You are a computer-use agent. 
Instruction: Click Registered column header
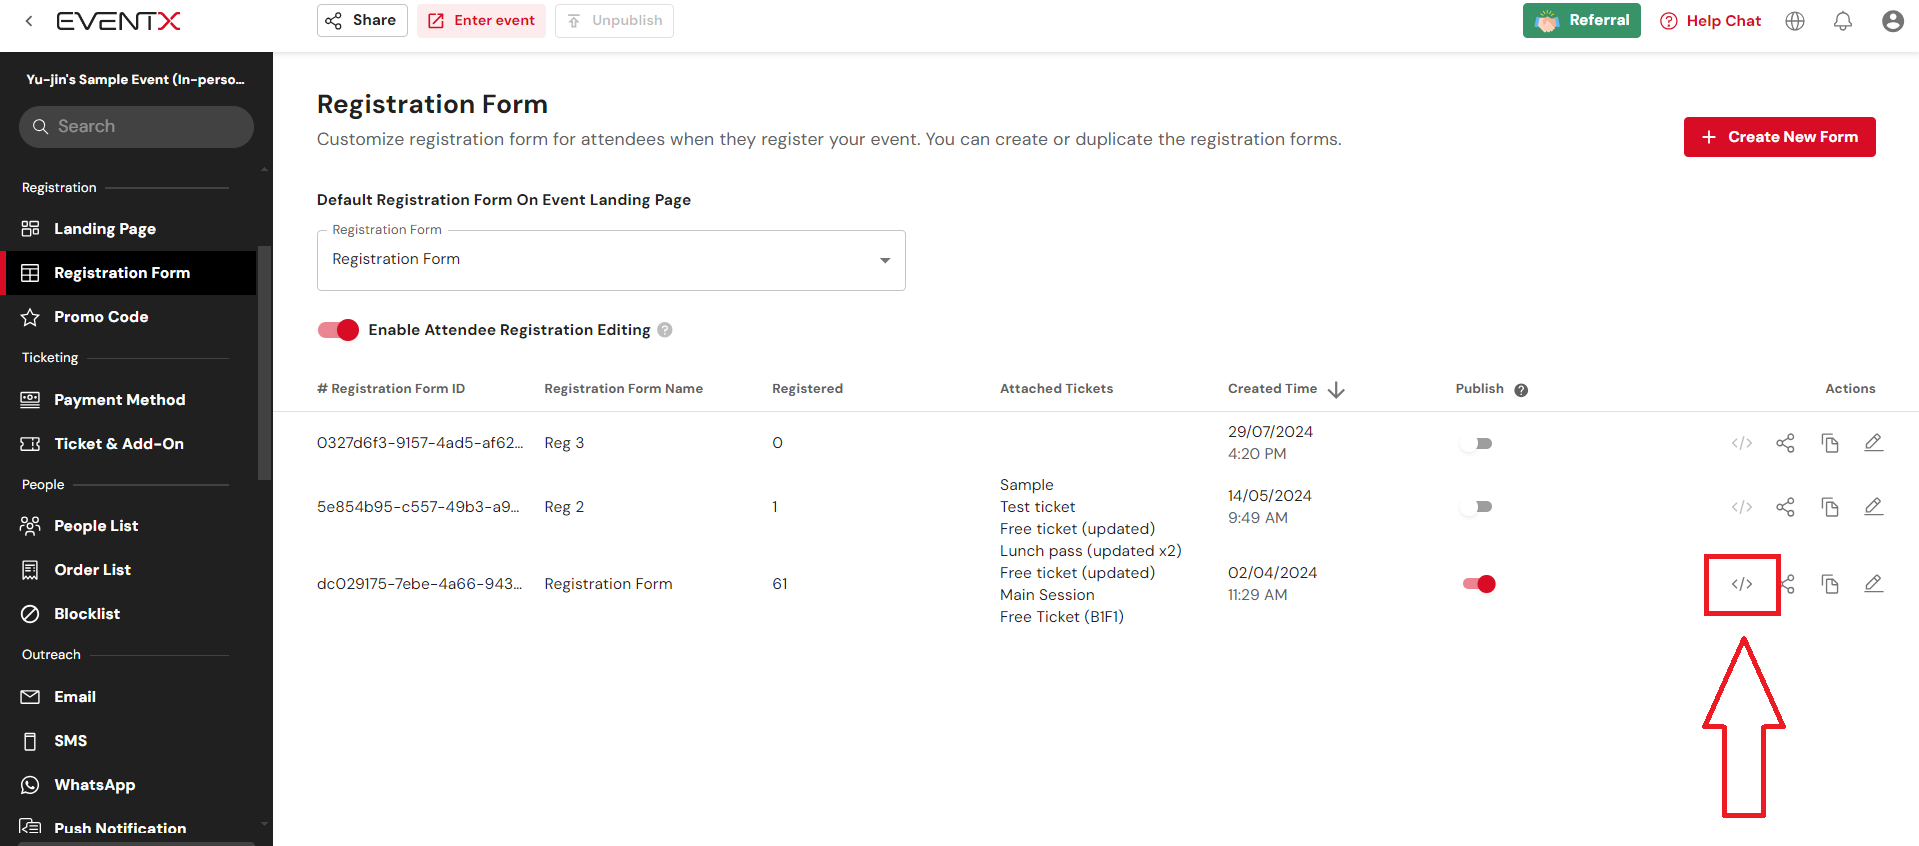point(807,389)
